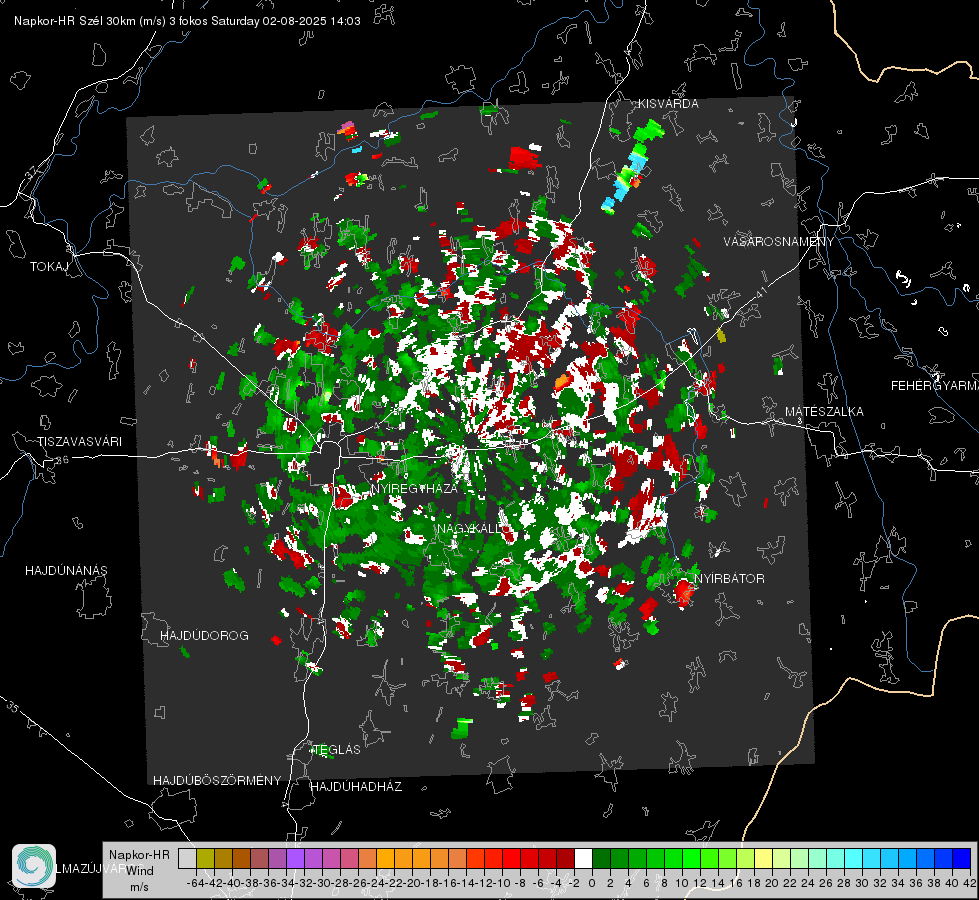Select the MÁTÉSZALKA label
The image size is (979, 900).
pyautogui.click(x=824, y=412)
